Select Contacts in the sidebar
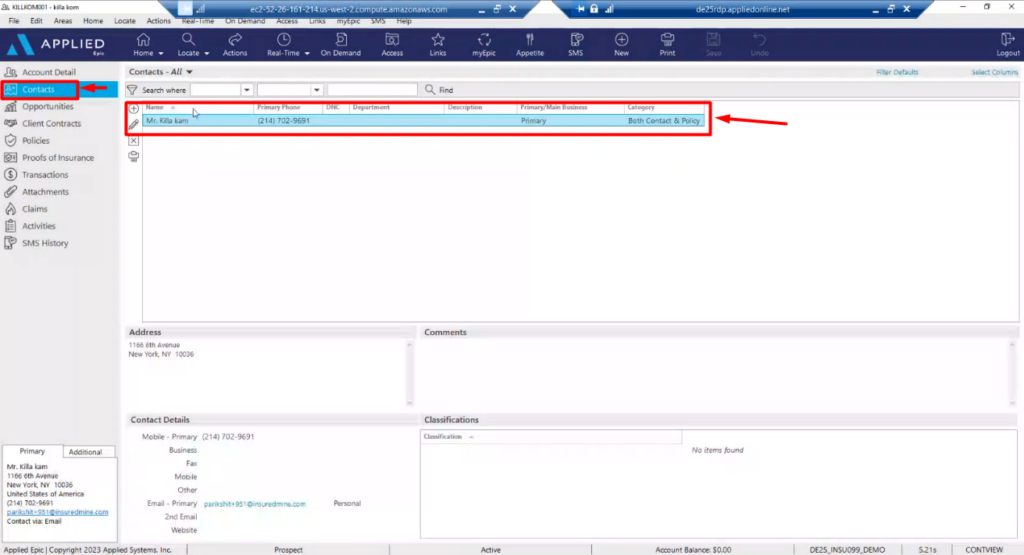The image size is (1024, 555). [x=39, y=89]
